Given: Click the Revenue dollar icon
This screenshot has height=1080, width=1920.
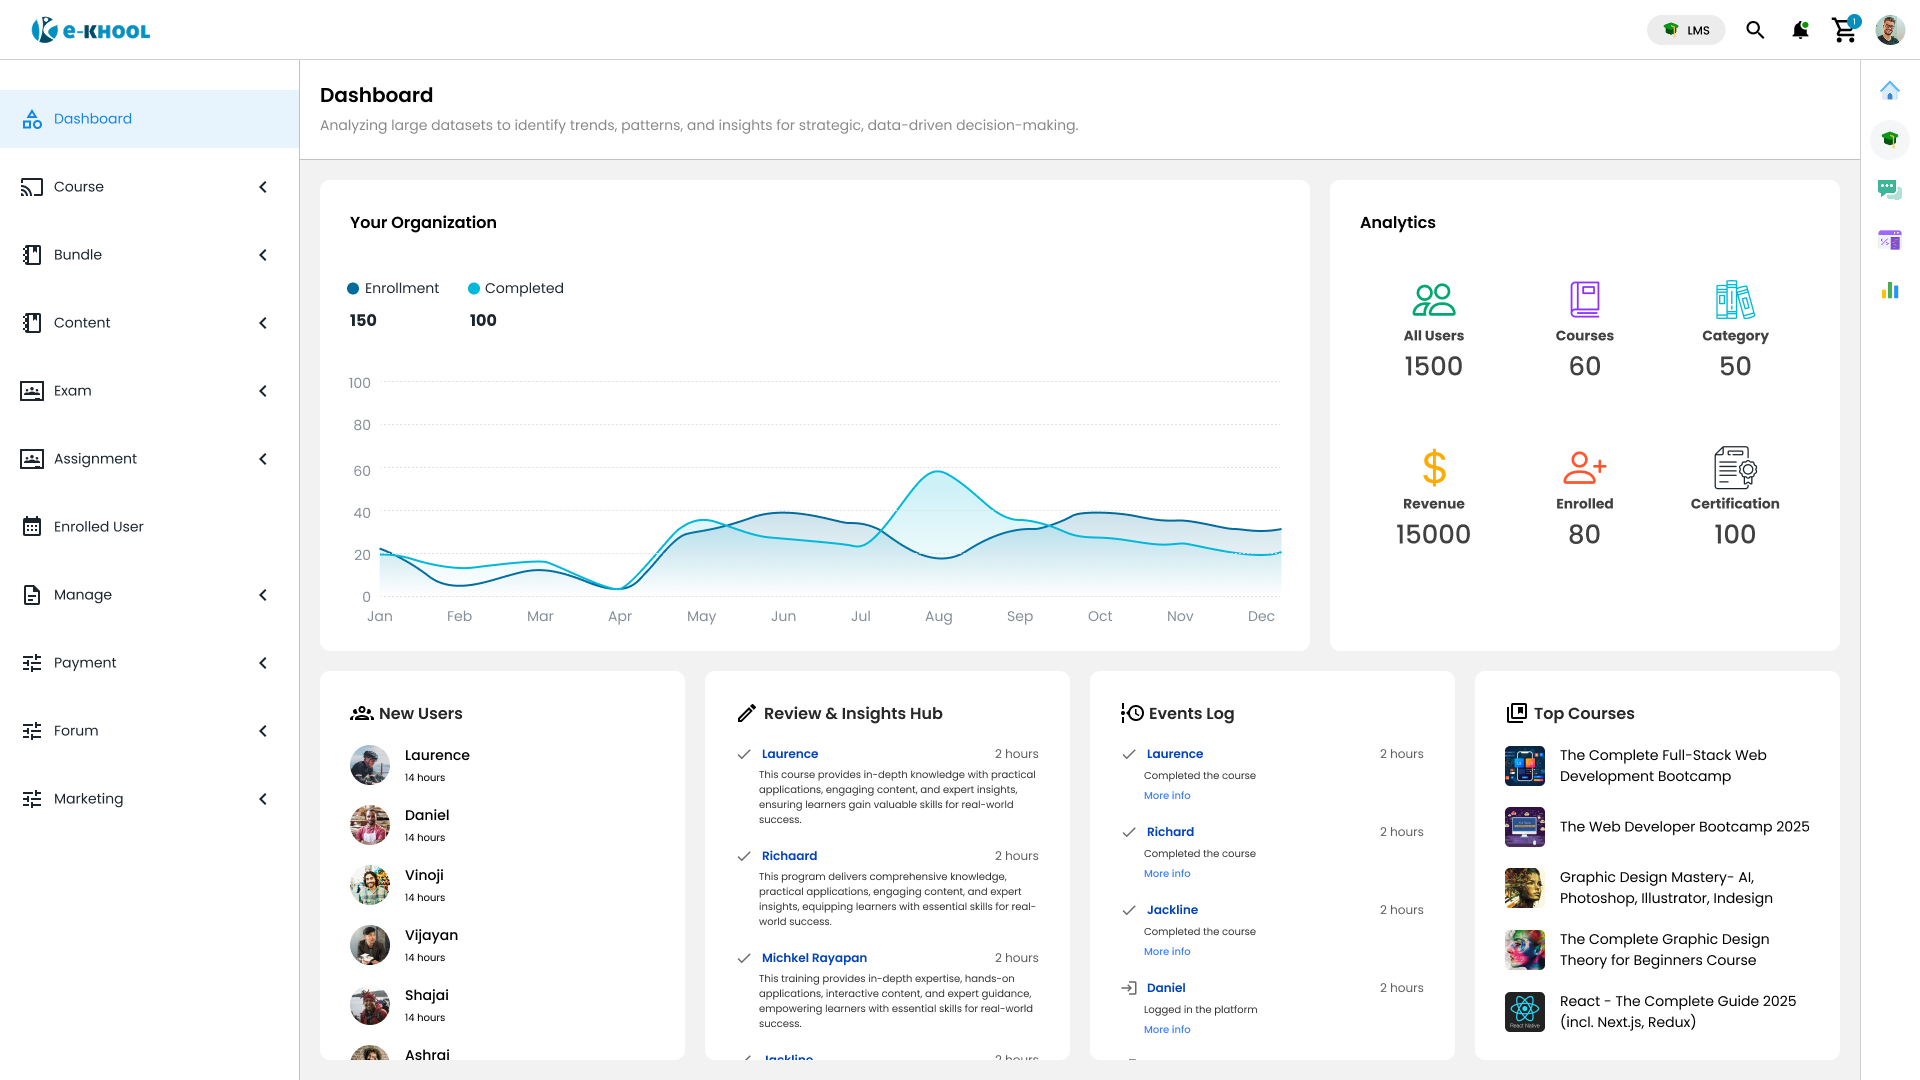Looking at the screenshot, I should click(x=1434, y=468).
